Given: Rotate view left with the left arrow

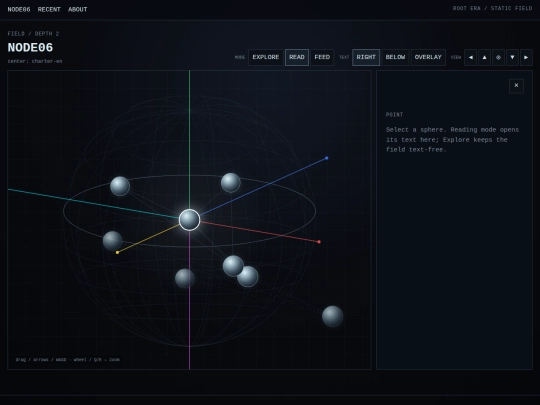Looking at the screenshot, I should point(470,58).
